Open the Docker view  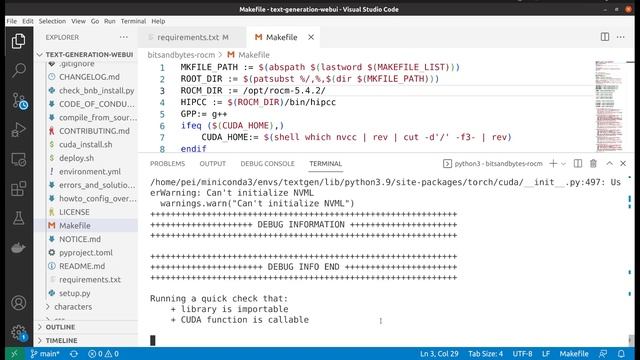click(18, 247)
